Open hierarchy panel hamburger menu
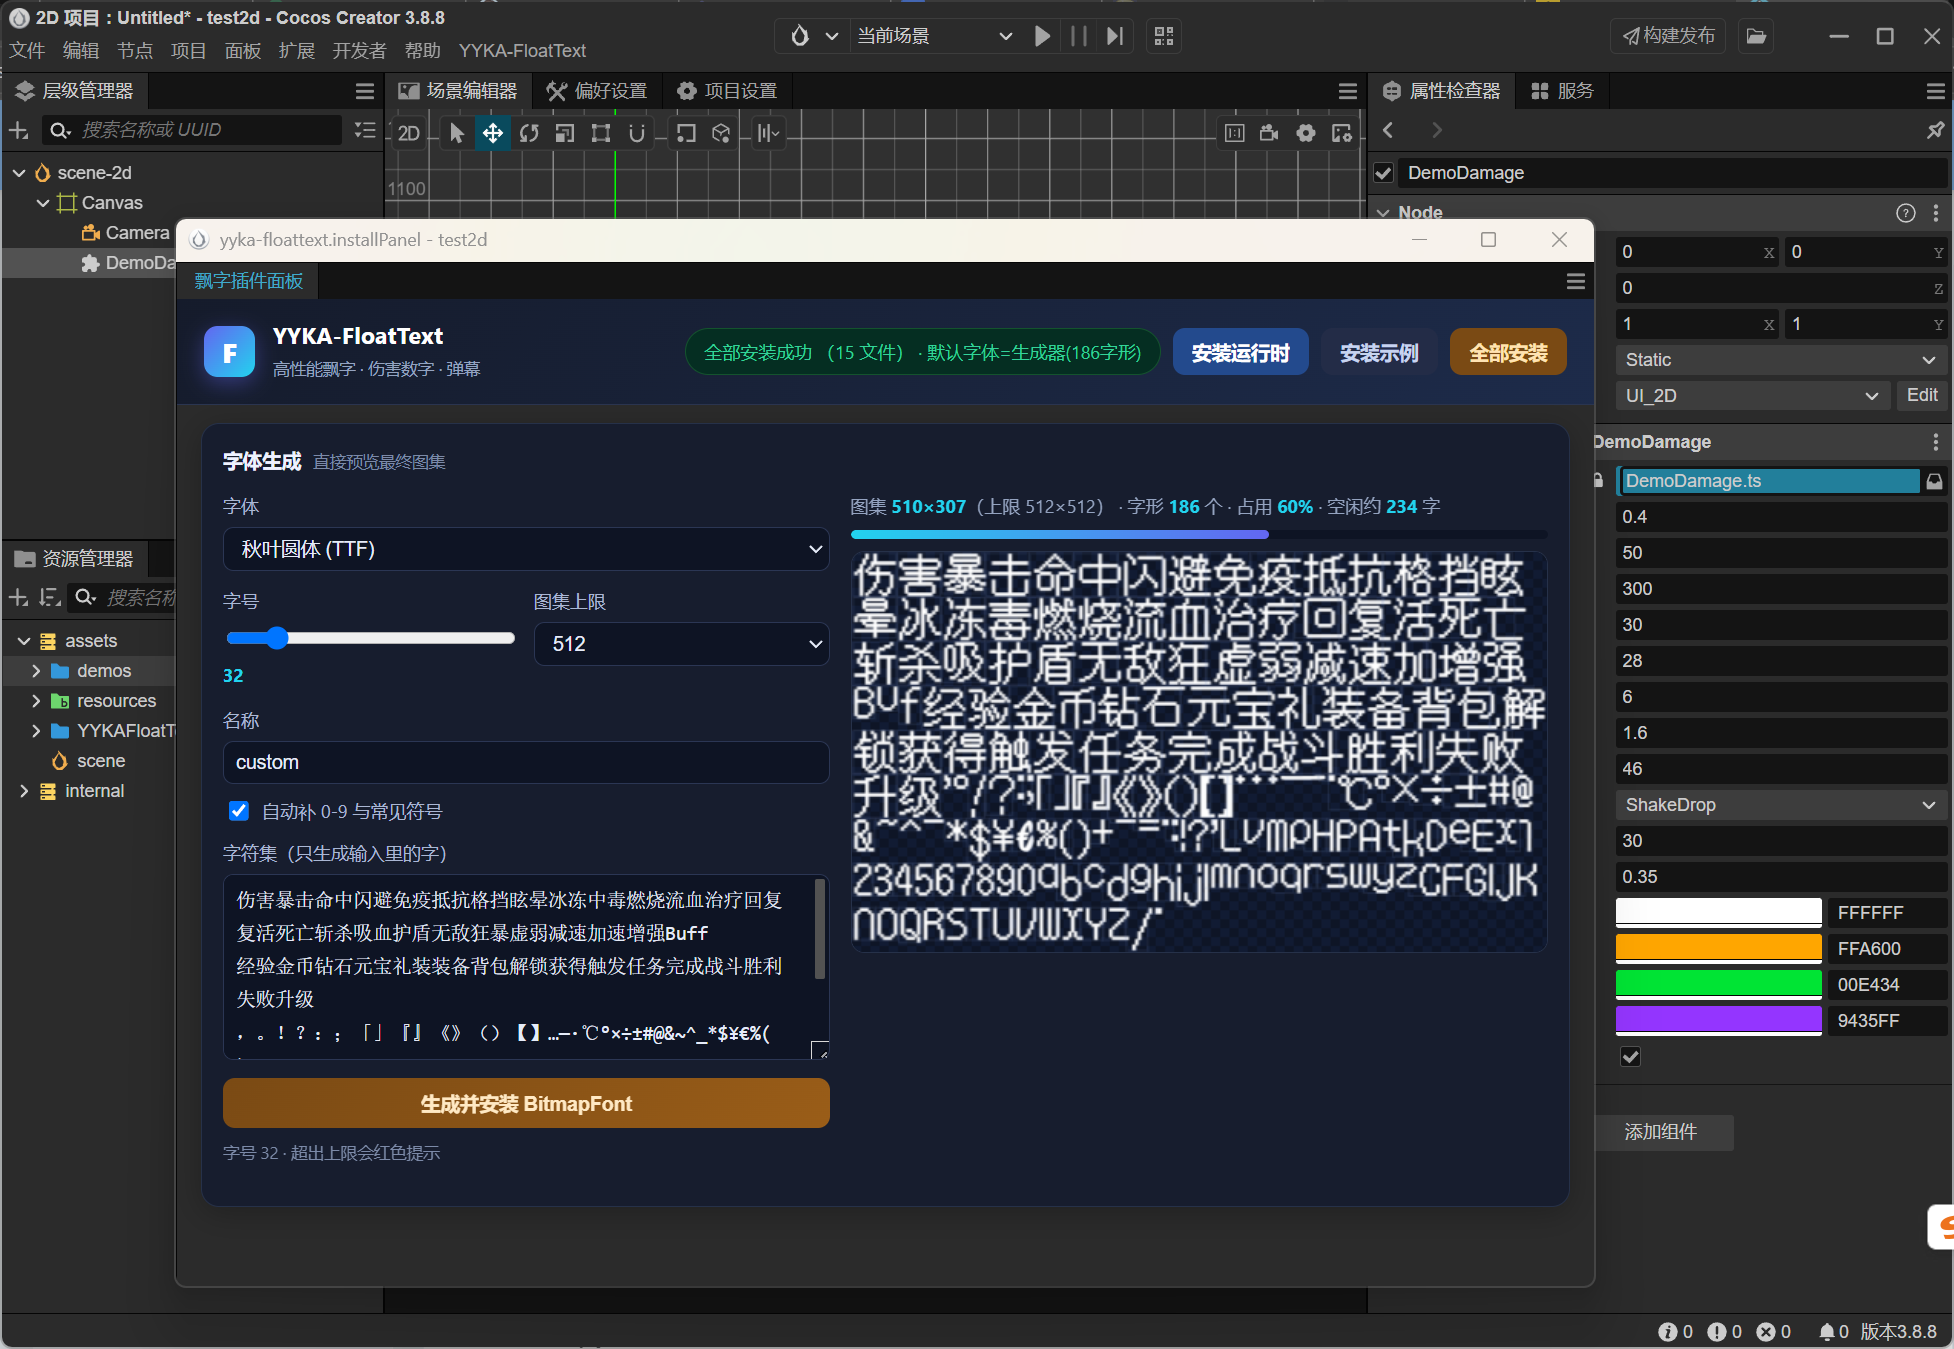This screenshot has width=1954, height=1349. point(365,91)
